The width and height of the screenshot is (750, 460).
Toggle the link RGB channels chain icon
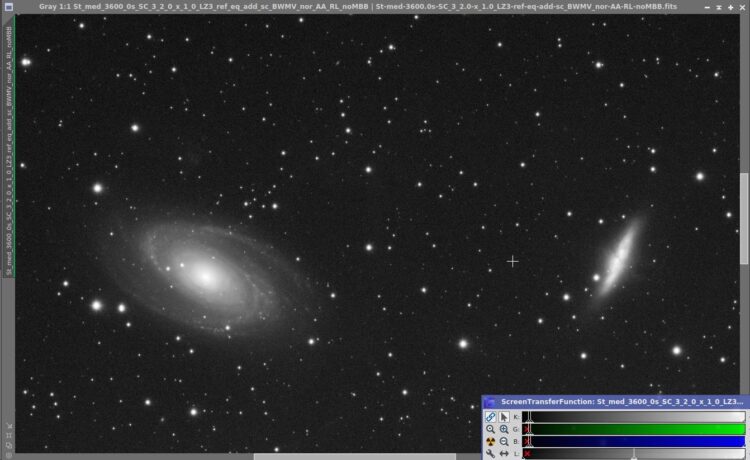(490, 417)
